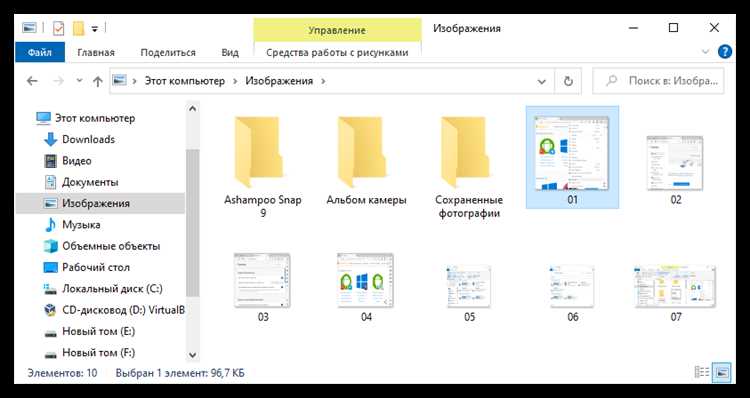Refresh the current folder

pyautogui.click(x=568, y=81)
